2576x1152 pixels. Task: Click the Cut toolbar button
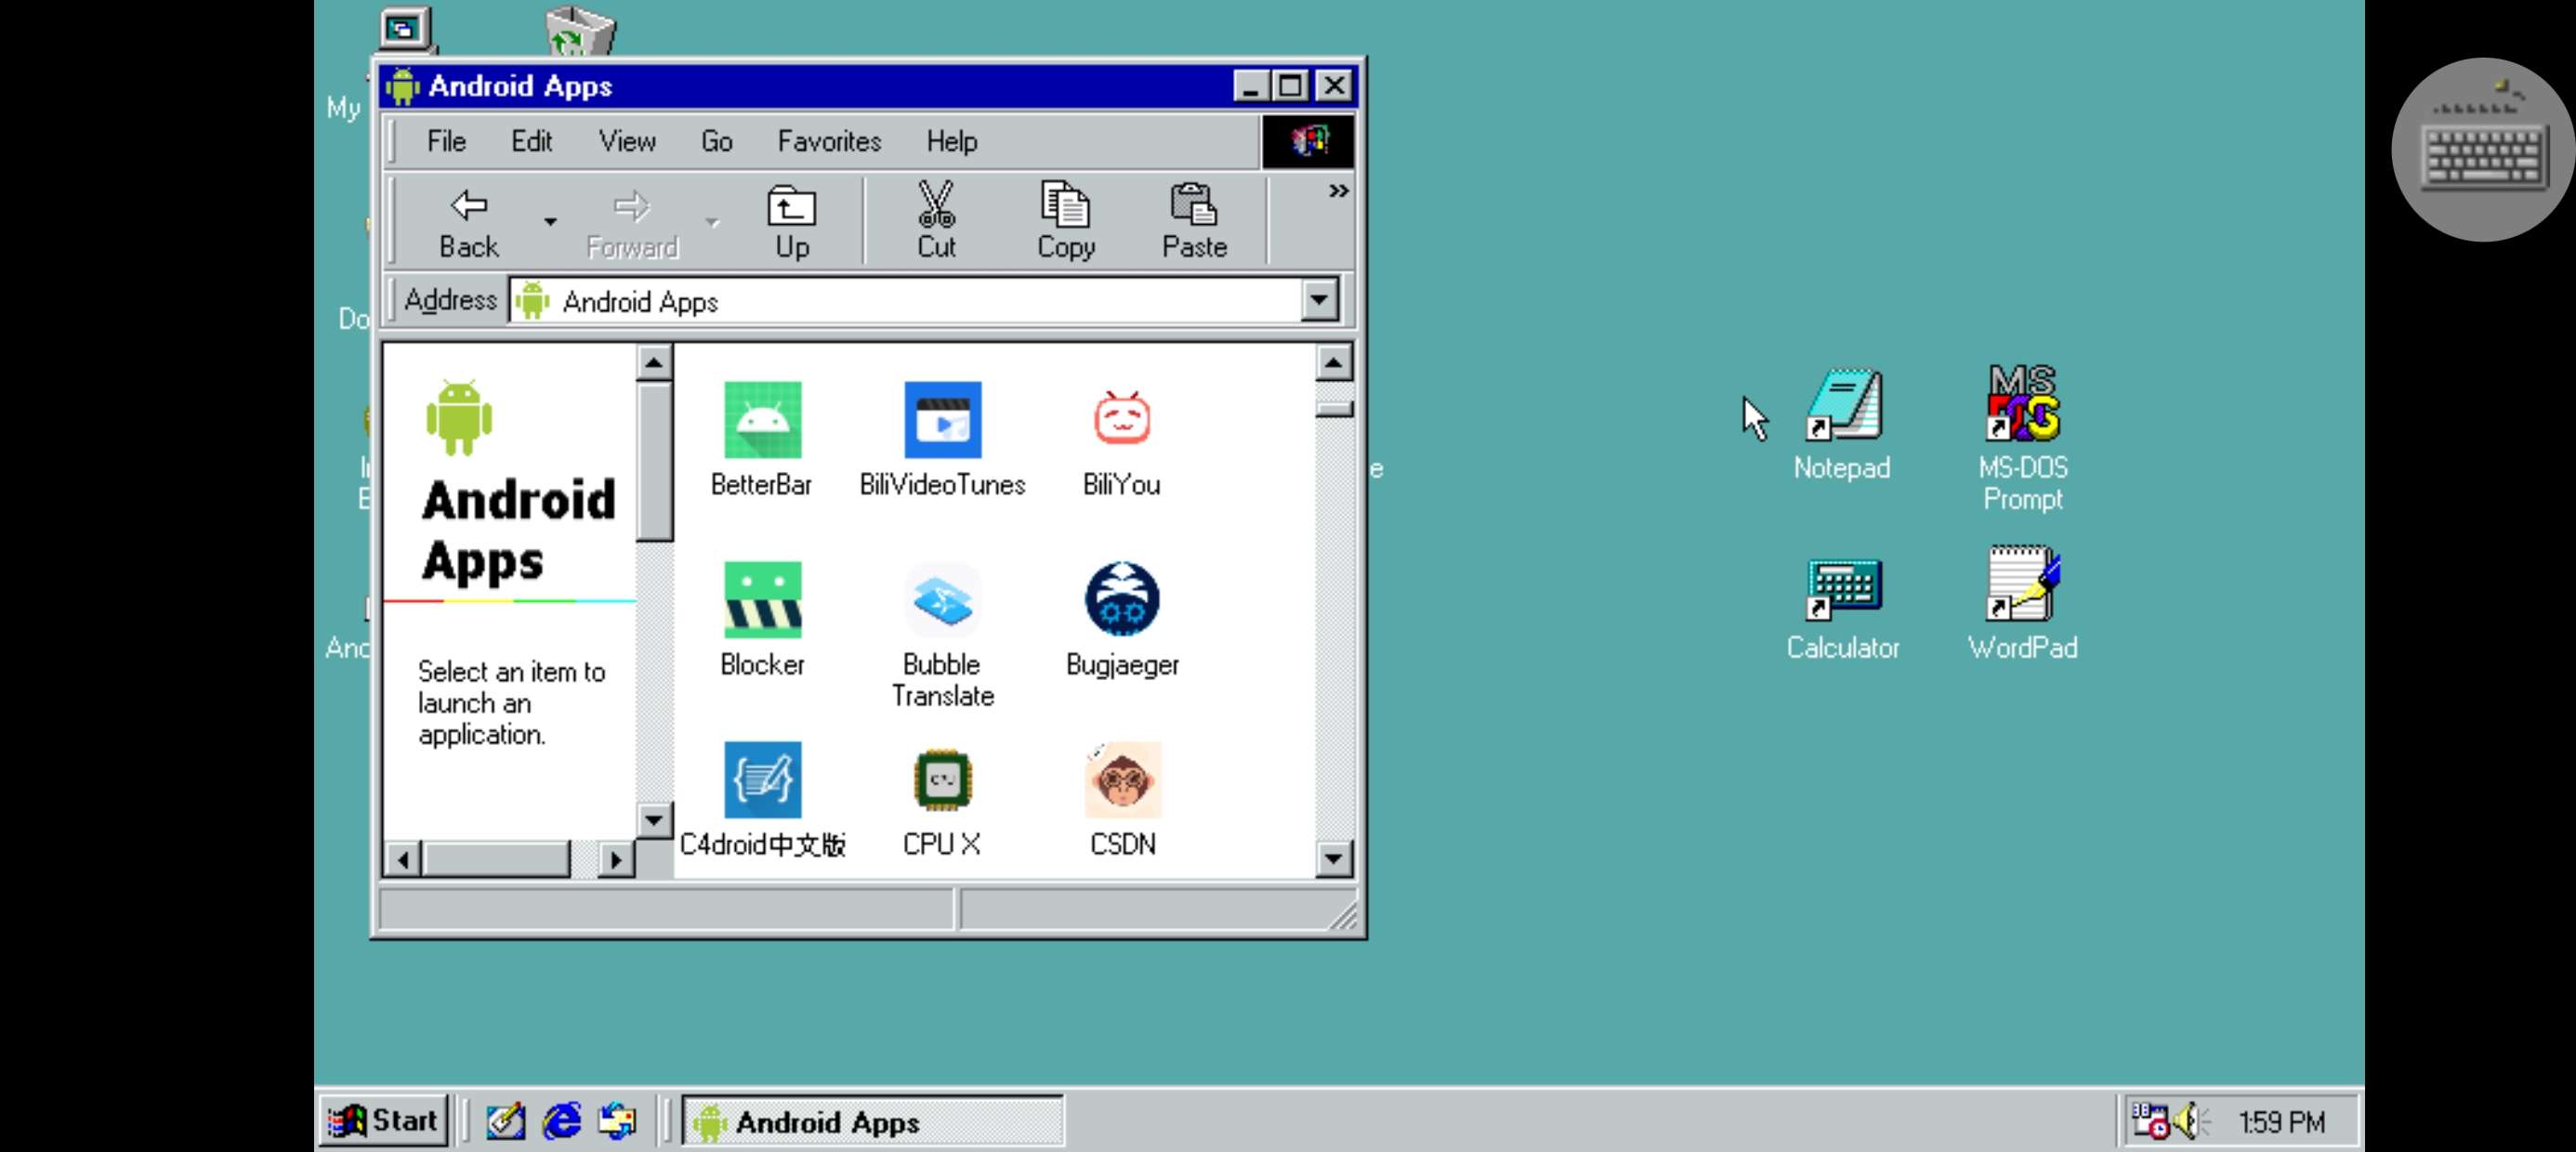(936, 221)
